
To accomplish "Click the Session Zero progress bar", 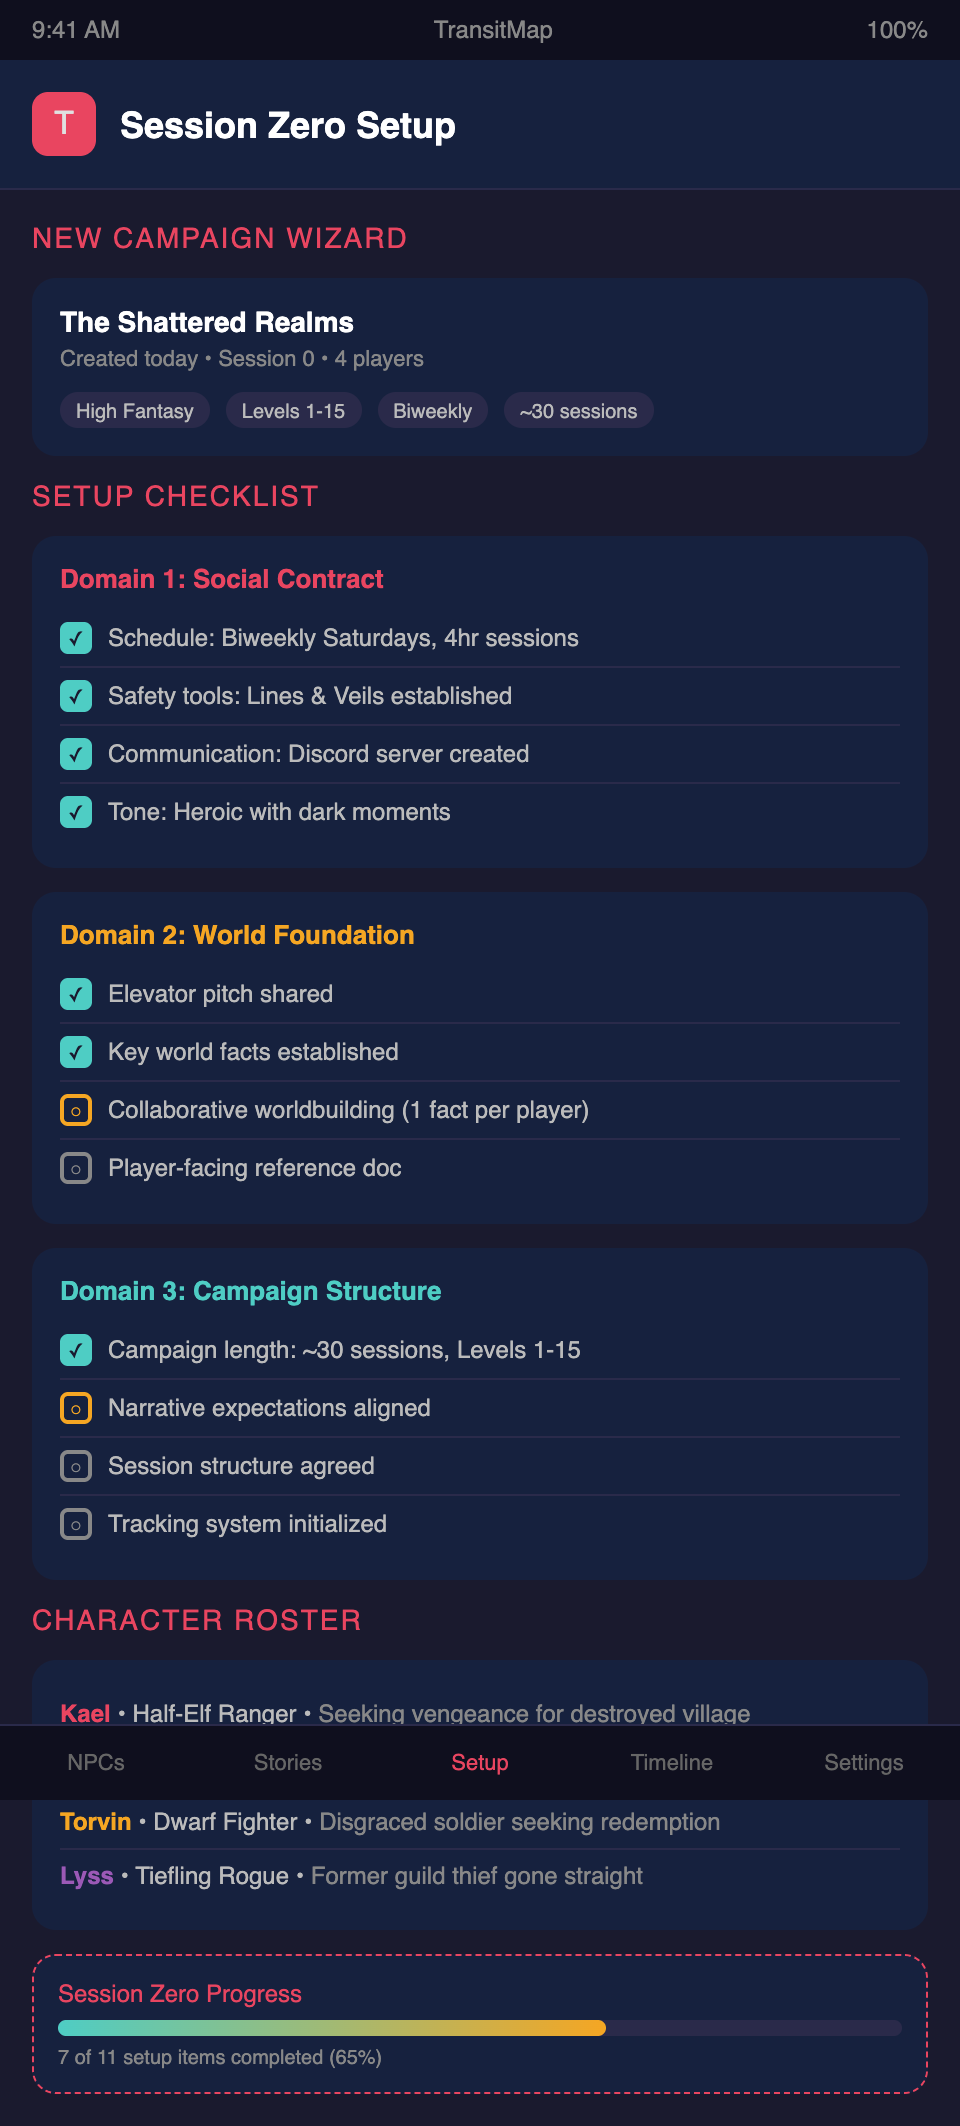I will pos(480,2028).
